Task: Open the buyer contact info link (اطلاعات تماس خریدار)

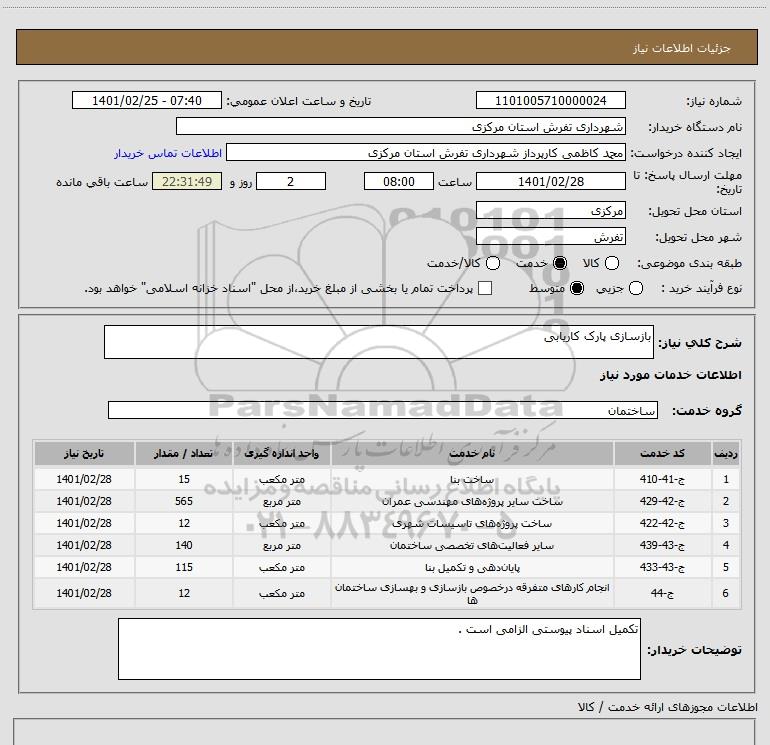Action: (x=168, y=153)
